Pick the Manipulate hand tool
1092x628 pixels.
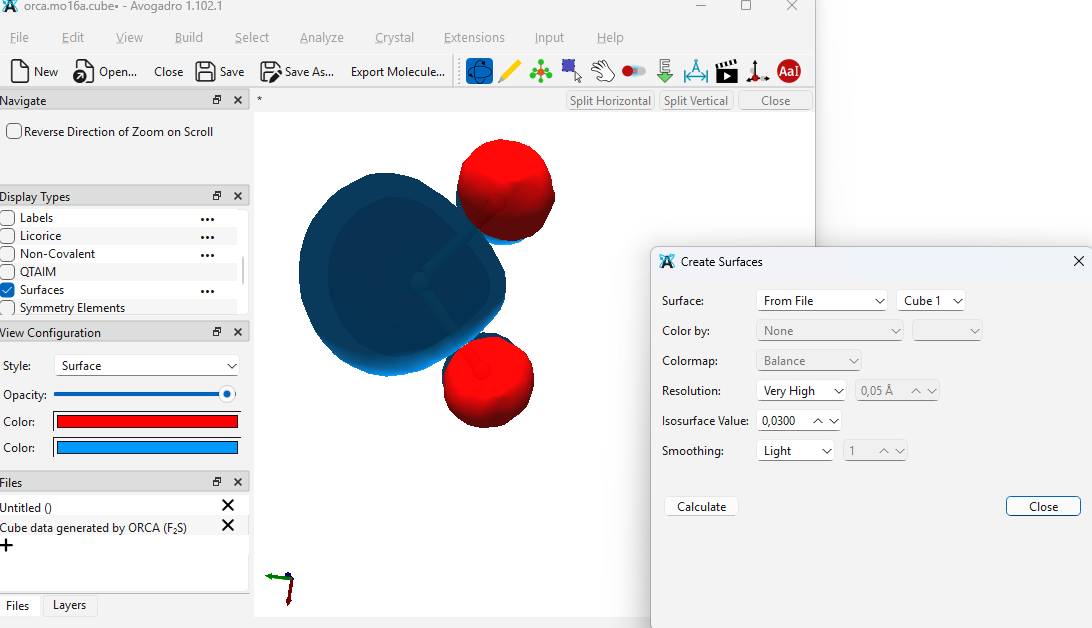[x=602, y=71]
